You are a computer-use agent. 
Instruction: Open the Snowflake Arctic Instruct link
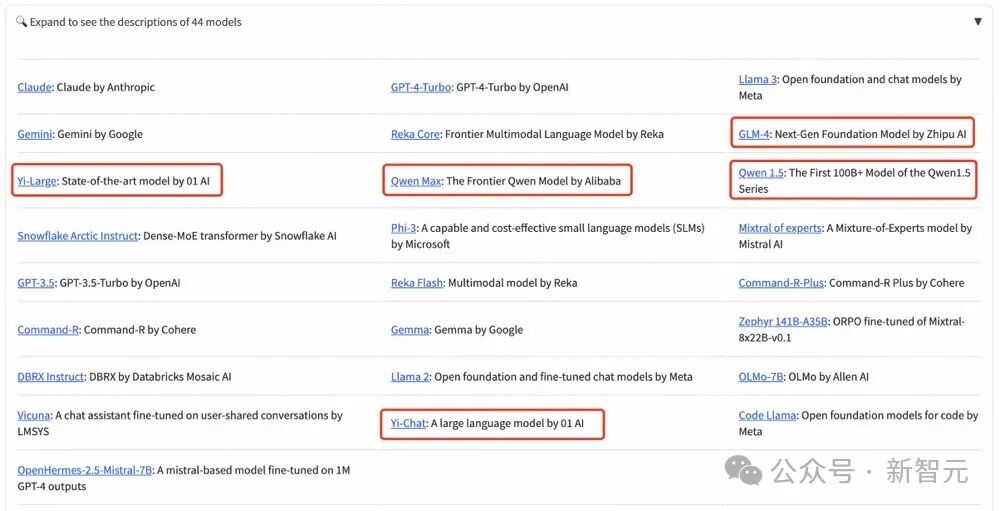coord(77,236)
